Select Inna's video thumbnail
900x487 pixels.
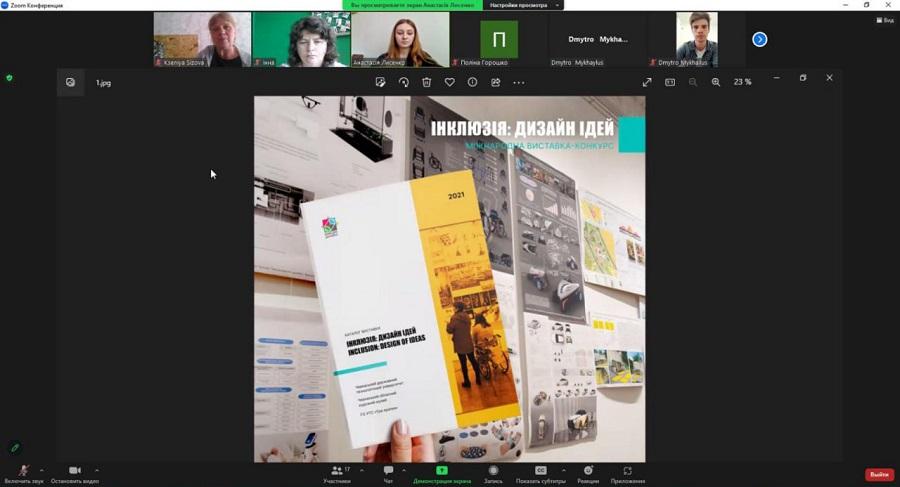[301, 40]
